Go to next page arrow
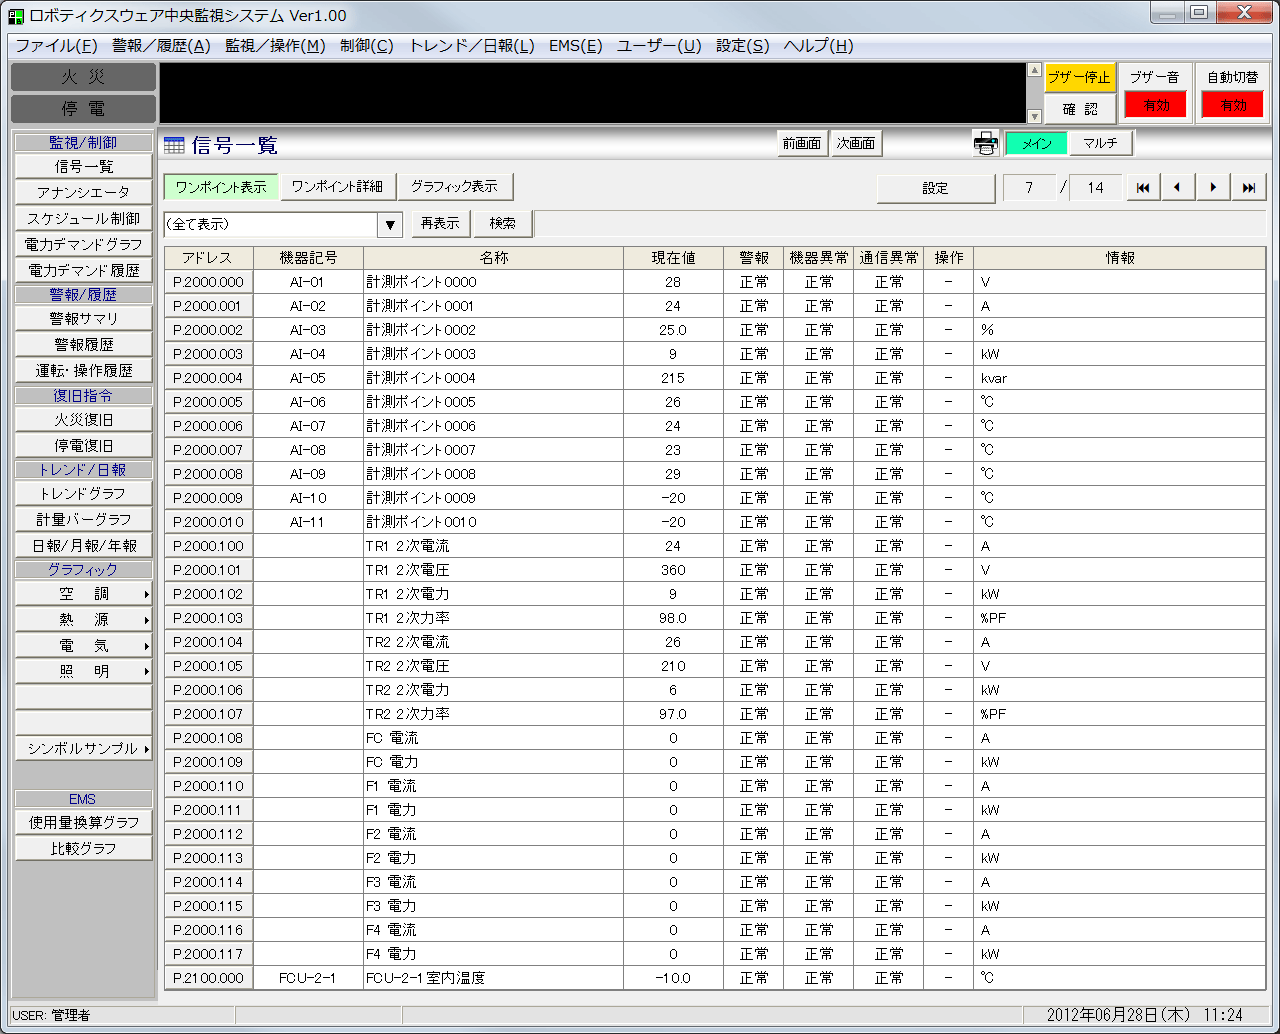Viewport: 1280px width, 1034px height. tap(1213, 188)
